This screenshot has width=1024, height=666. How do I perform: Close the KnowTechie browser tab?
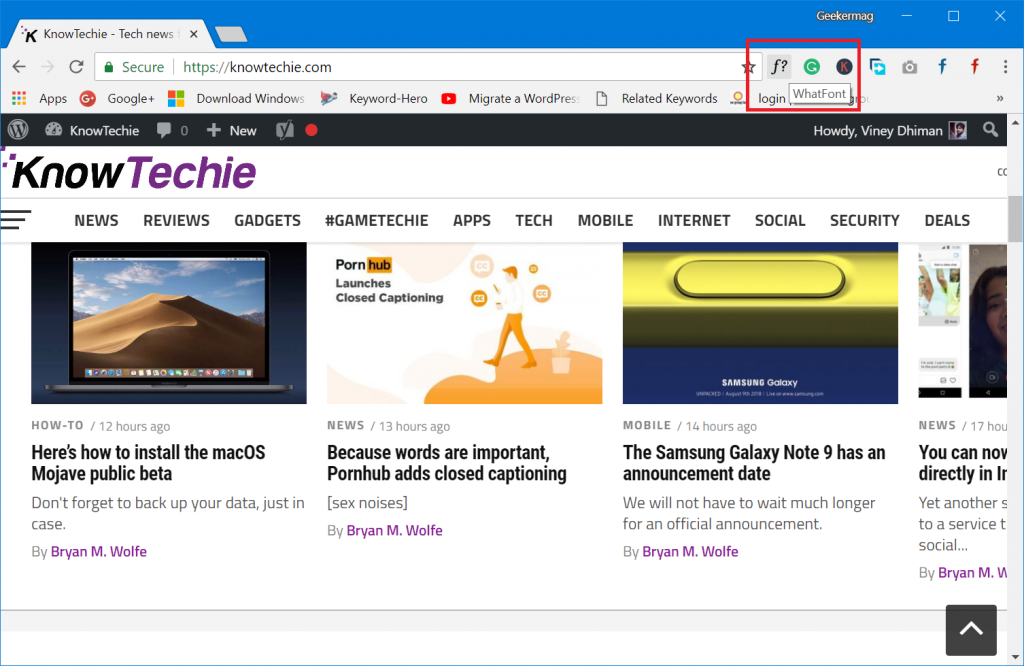tap(193, 34)
